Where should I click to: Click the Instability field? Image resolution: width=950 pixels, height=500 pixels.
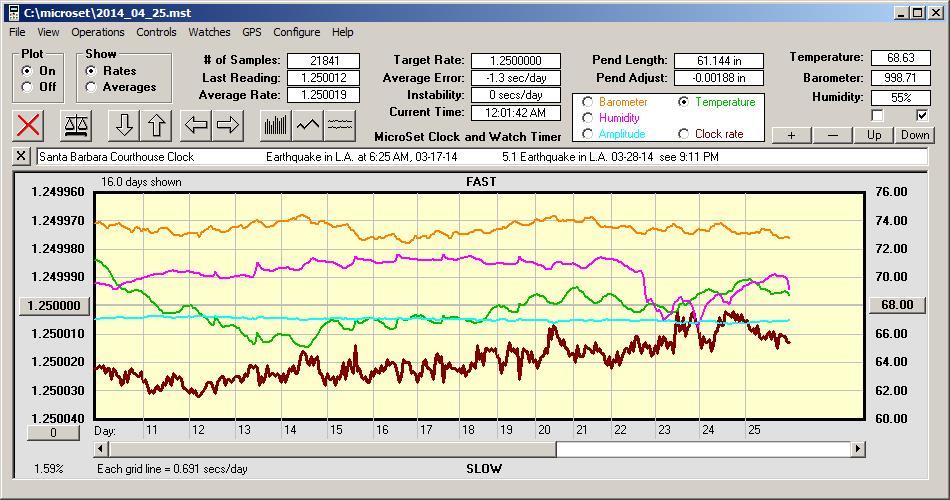pyautogui.click(x=516, y=95)
